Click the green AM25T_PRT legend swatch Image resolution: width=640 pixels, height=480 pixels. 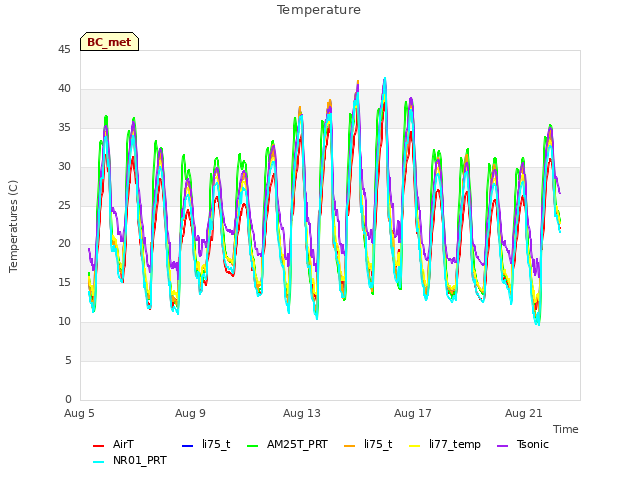(x=253, y=446)
